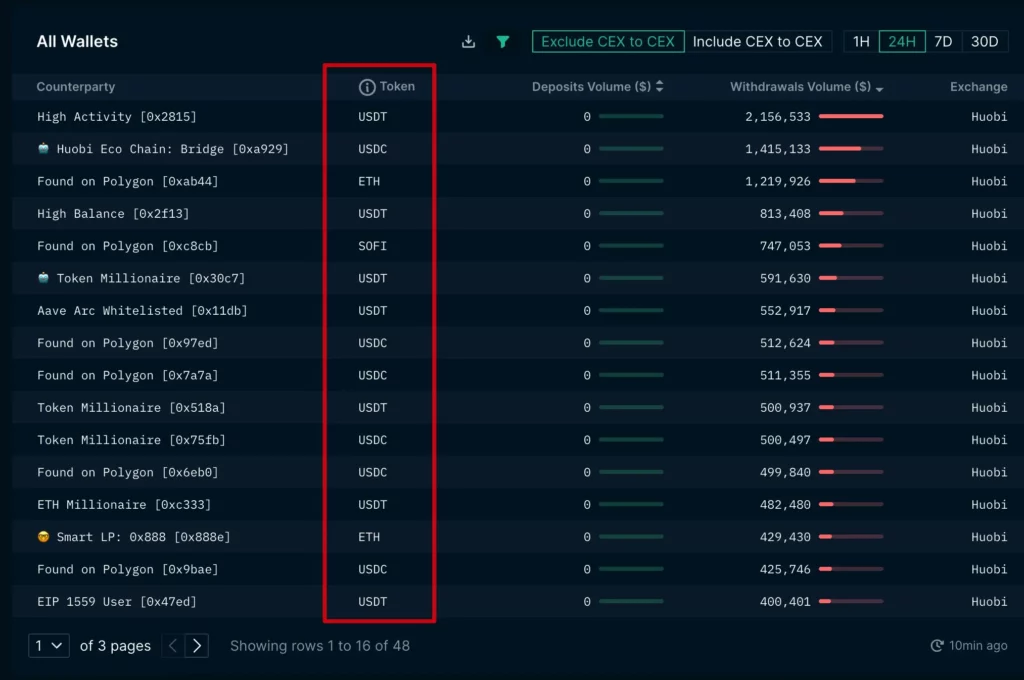The width and height of the screenshot is (1024, 680).
Task: Go to previous page with left arrow
Action: pyautogui.click(x=173, y=645)
